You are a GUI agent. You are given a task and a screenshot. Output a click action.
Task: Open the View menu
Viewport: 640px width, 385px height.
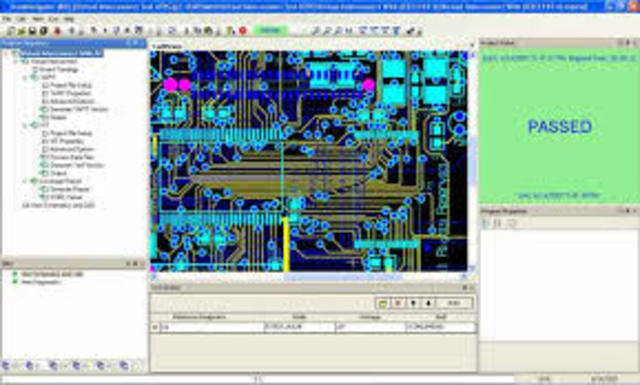pyautogui.click(x=38, y=19)
